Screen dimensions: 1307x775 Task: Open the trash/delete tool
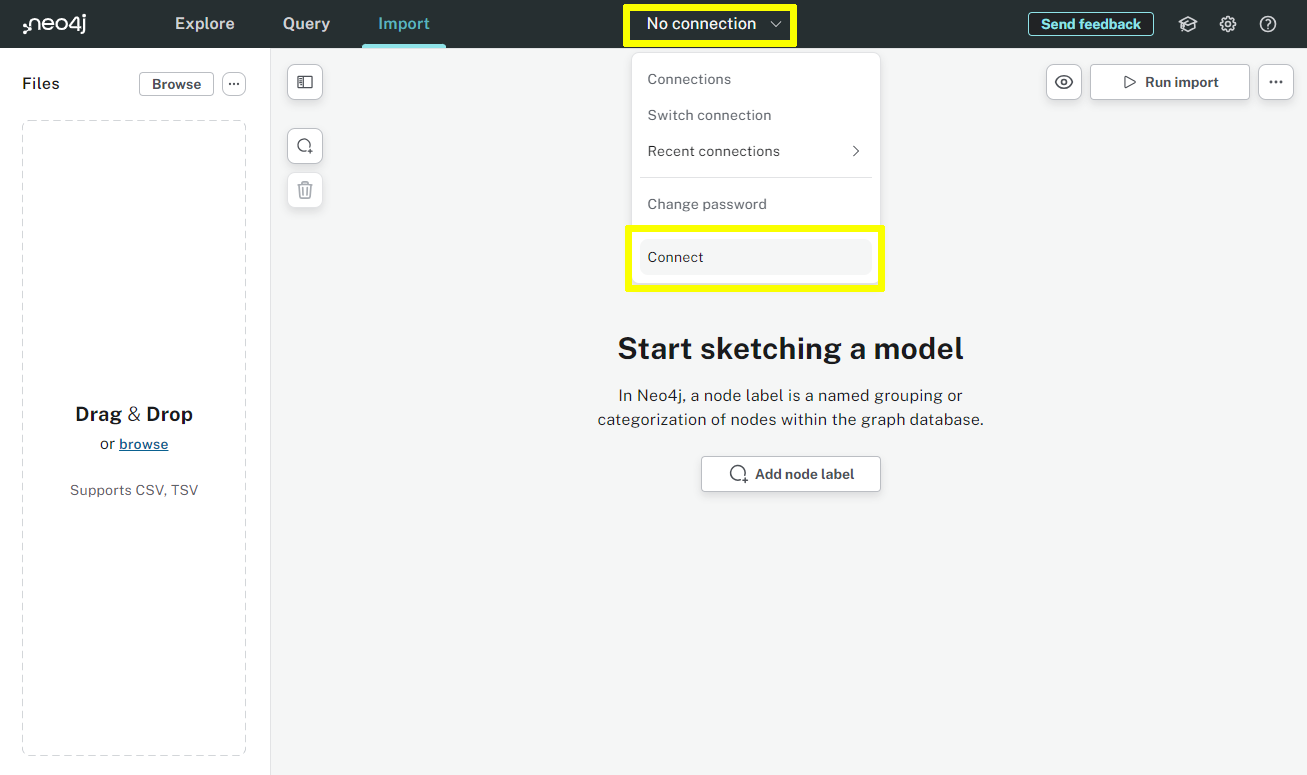coord(304,189)
